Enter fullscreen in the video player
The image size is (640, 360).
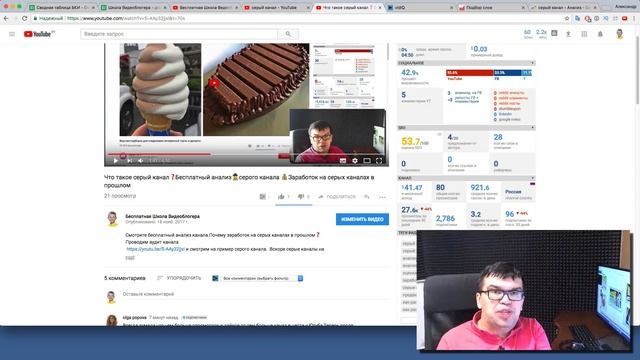pyautogui.click(x=379, y=161)
